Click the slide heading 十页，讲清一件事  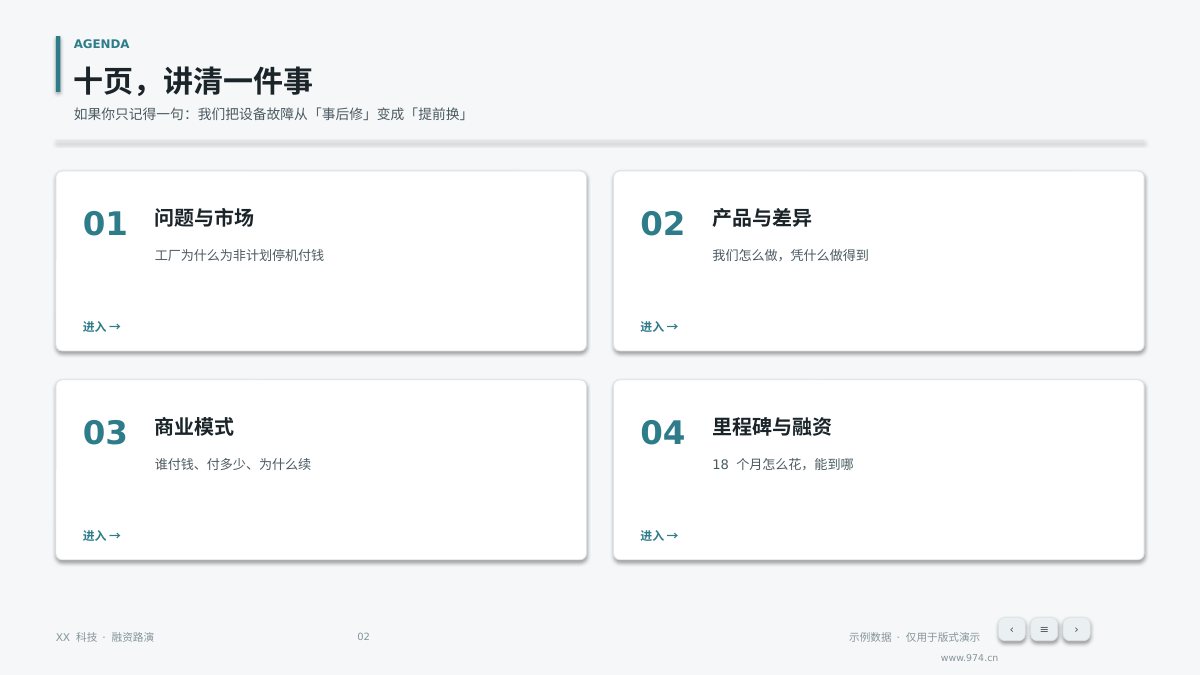193,81
